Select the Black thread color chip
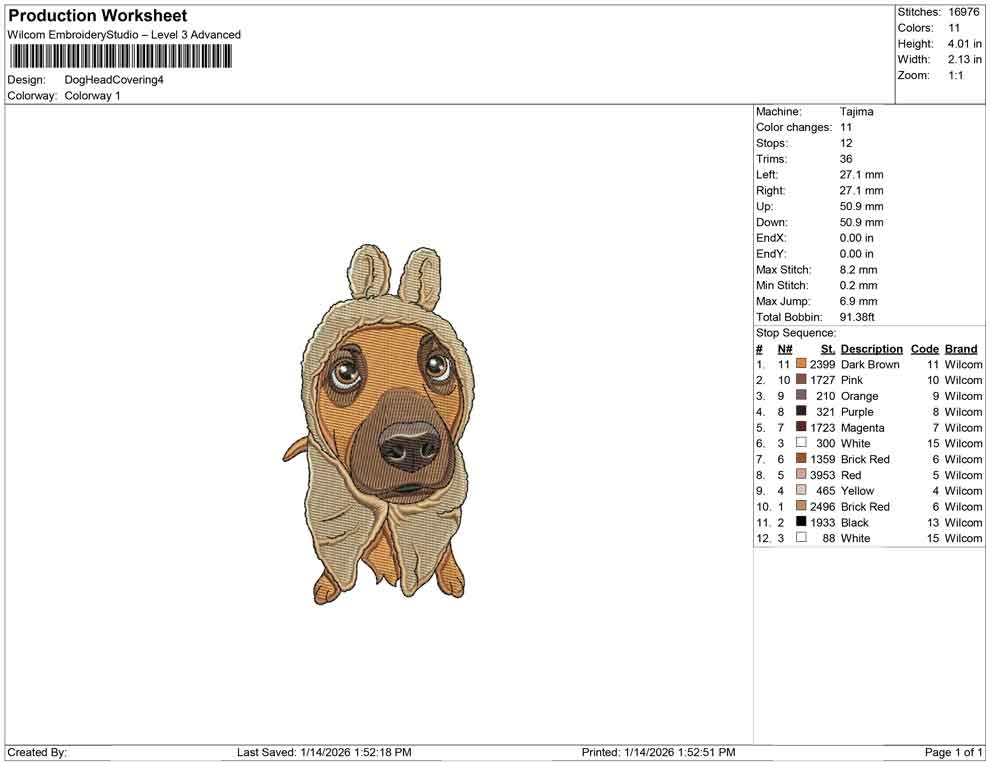This screenshot has height=762, width=990. [800, 522]
